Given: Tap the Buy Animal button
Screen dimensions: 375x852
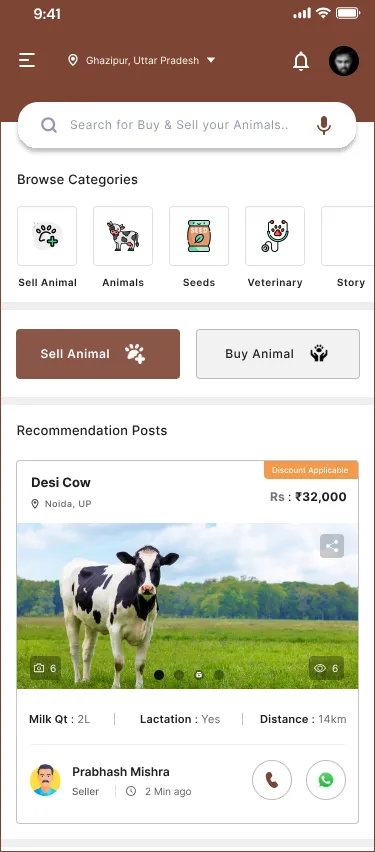Looking at the screenshot, I should coord(278,354).
